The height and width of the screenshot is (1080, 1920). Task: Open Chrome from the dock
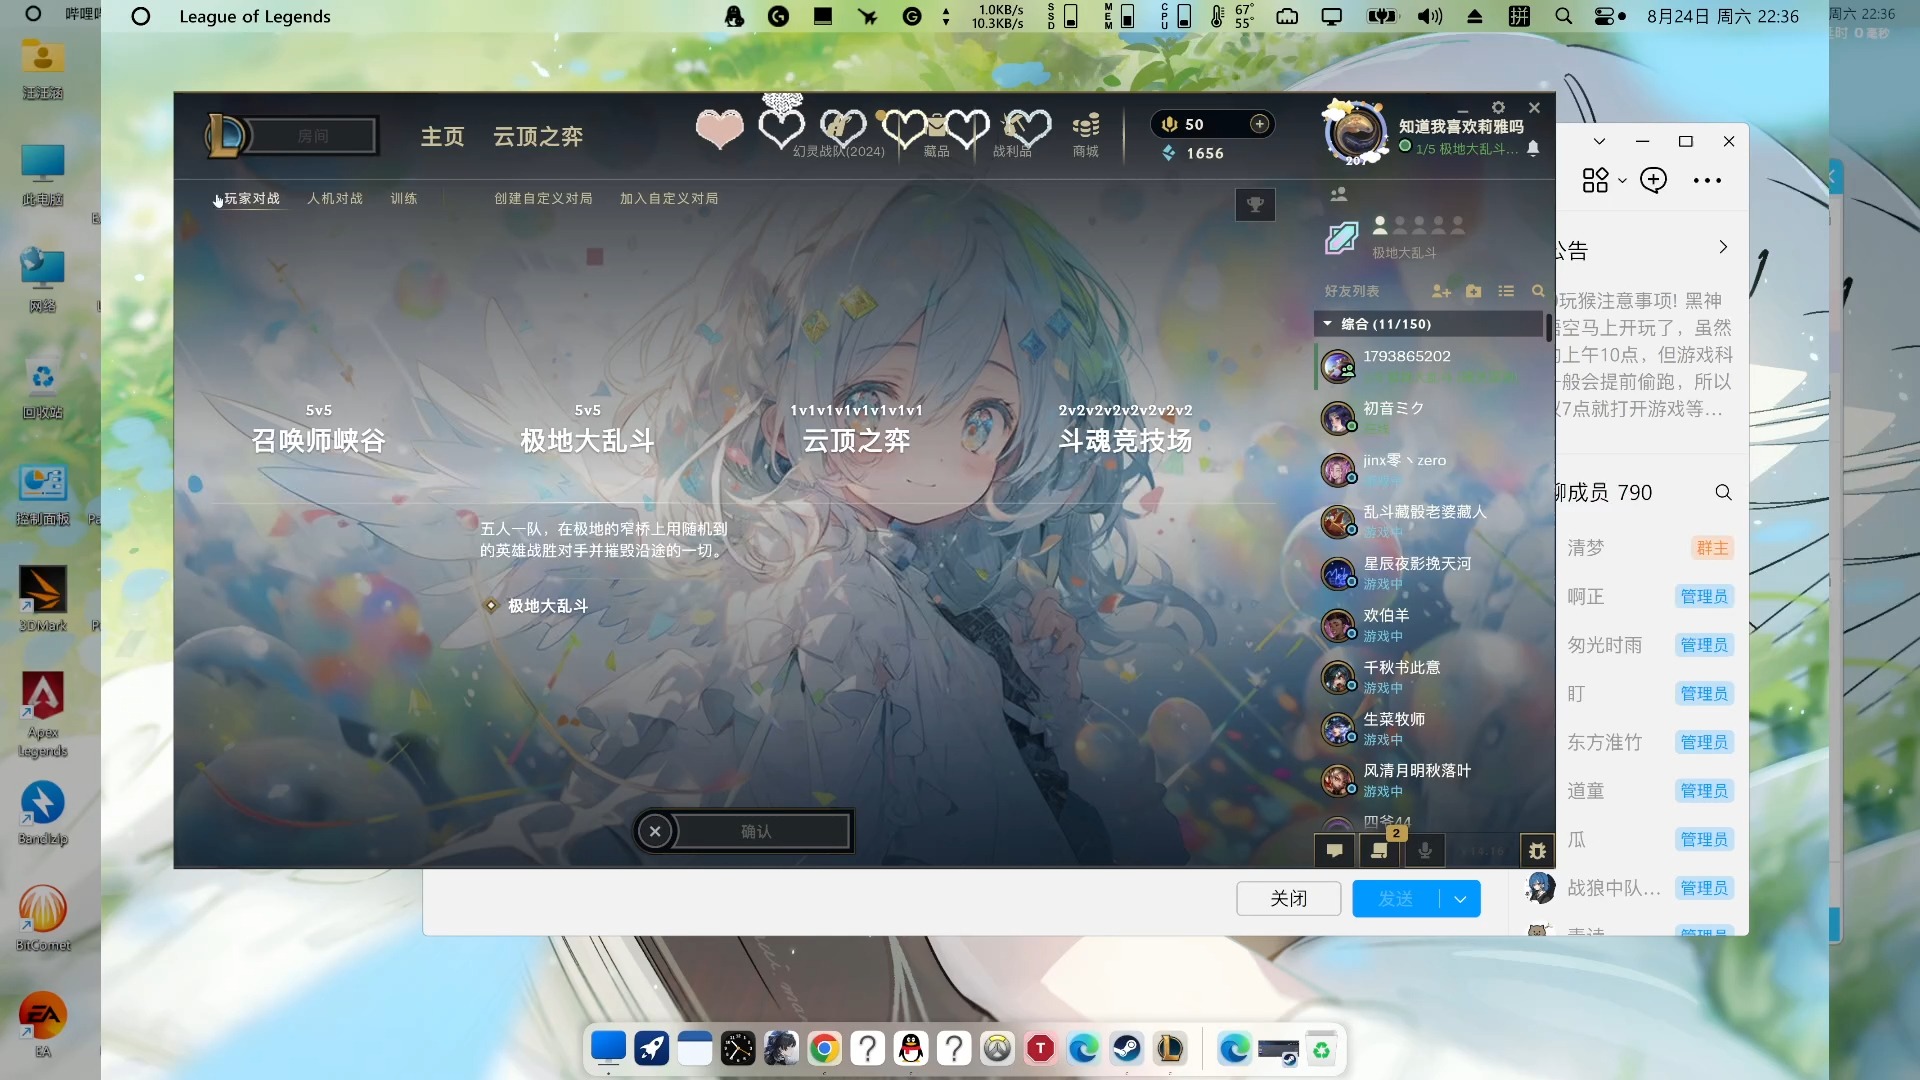pyautogui.click(x=824, y=1048)
